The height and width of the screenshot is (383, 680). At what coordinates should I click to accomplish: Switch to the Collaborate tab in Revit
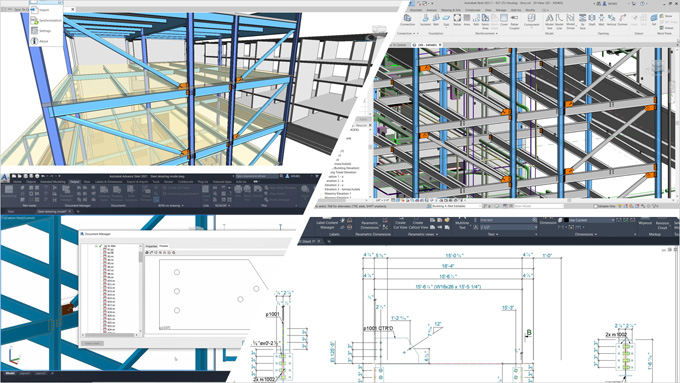tap(472, 10)
